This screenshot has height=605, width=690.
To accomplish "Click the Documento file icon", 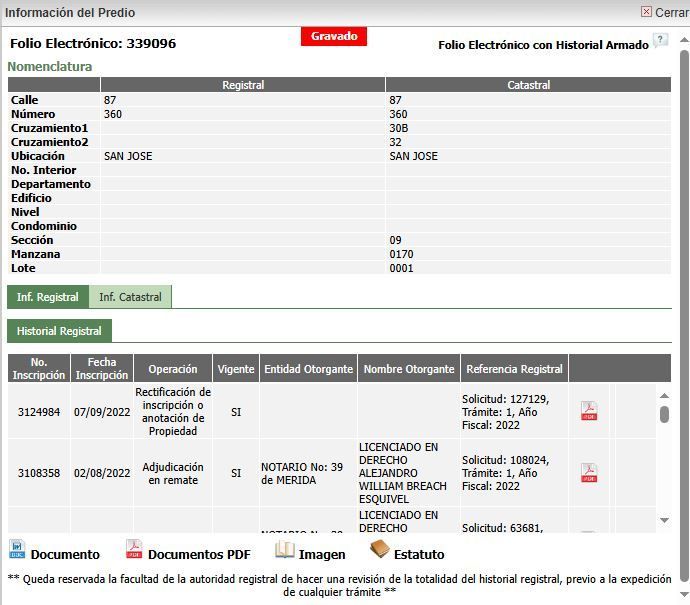I will point(17,549).
